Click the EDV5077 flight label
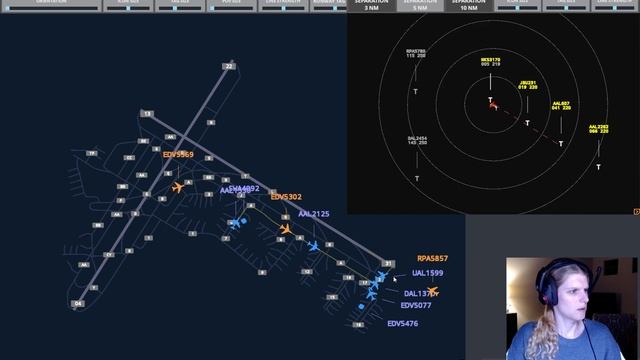 tap(416, 305)
